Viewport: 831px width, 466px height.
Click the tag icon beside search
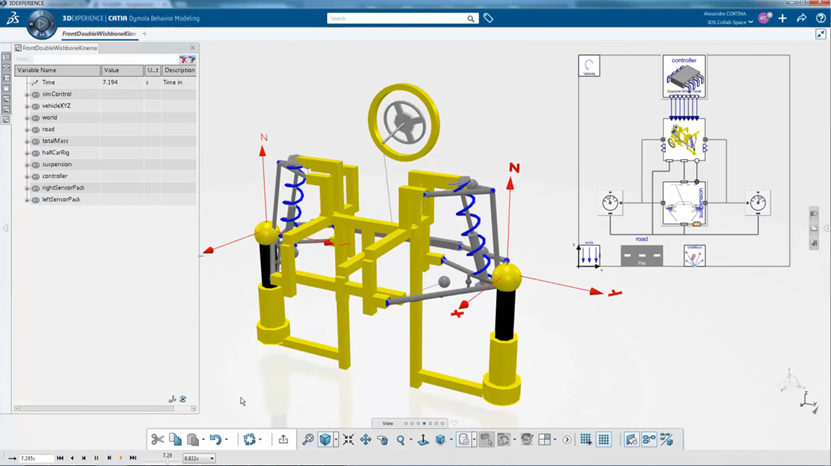click(x=488, y=19)
